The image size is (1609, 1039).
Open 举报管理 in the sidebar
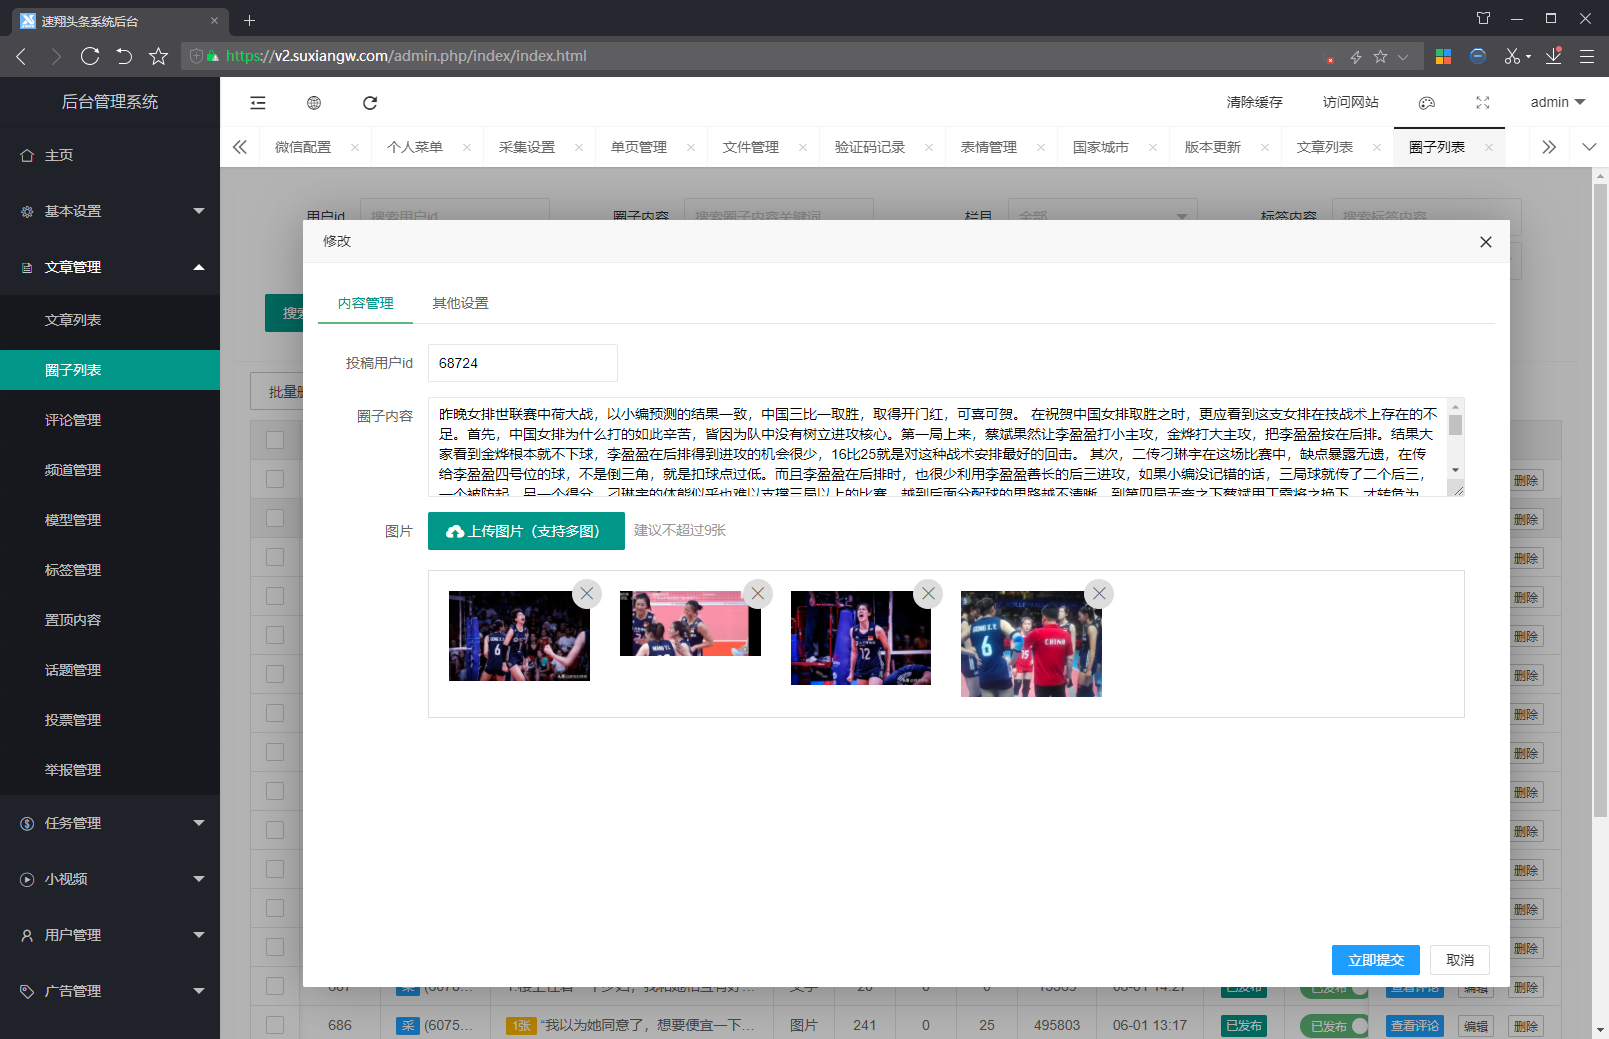click(110, 770)
